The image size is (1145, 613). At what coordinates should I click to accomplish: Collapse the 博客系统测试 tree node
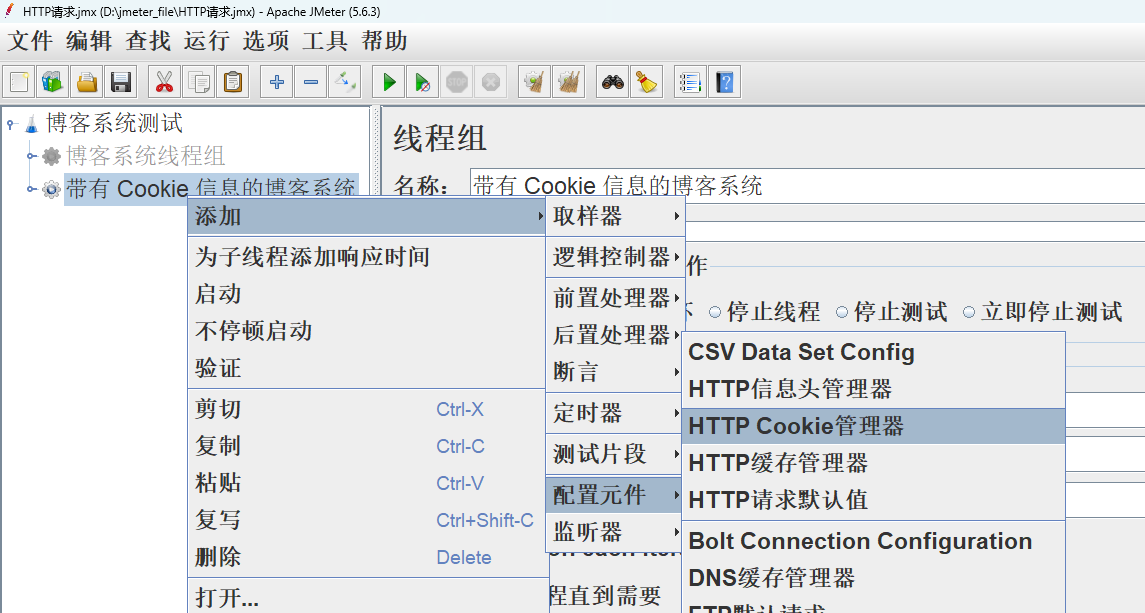11,124
